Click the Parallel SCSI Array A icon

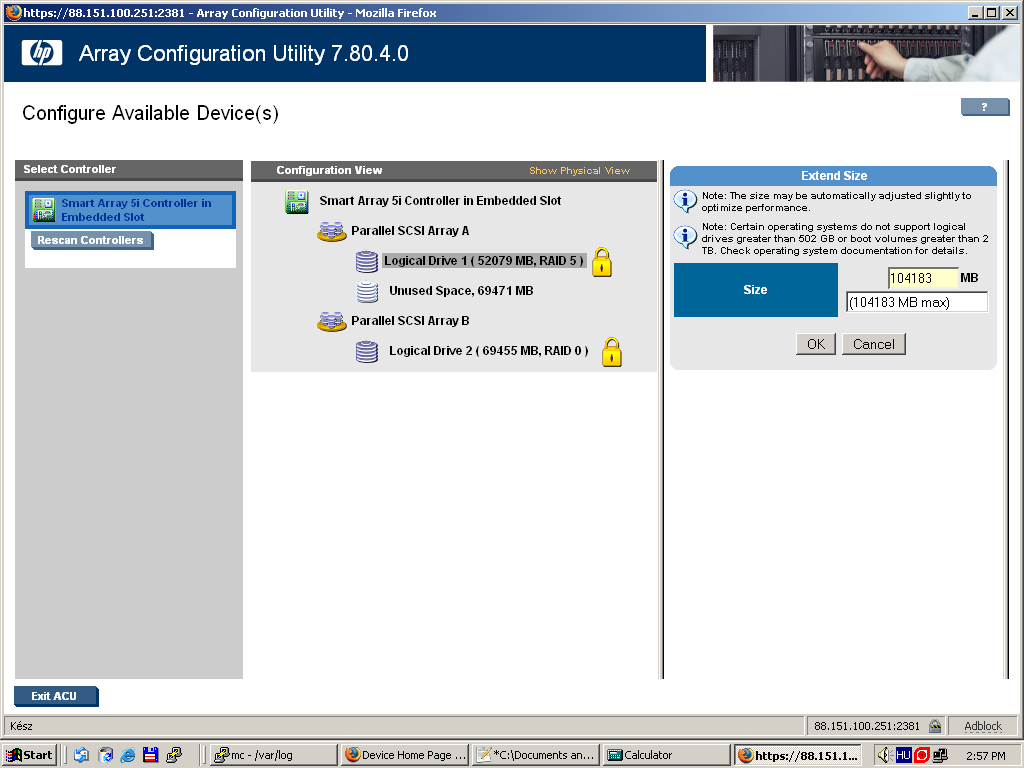coord(332,232)
